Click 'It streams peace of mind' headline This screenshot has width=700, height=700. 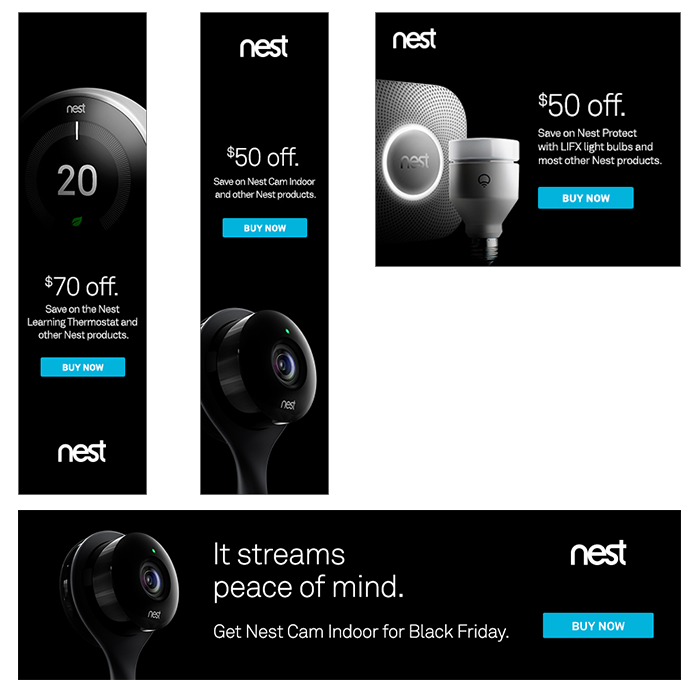[308, 571]
